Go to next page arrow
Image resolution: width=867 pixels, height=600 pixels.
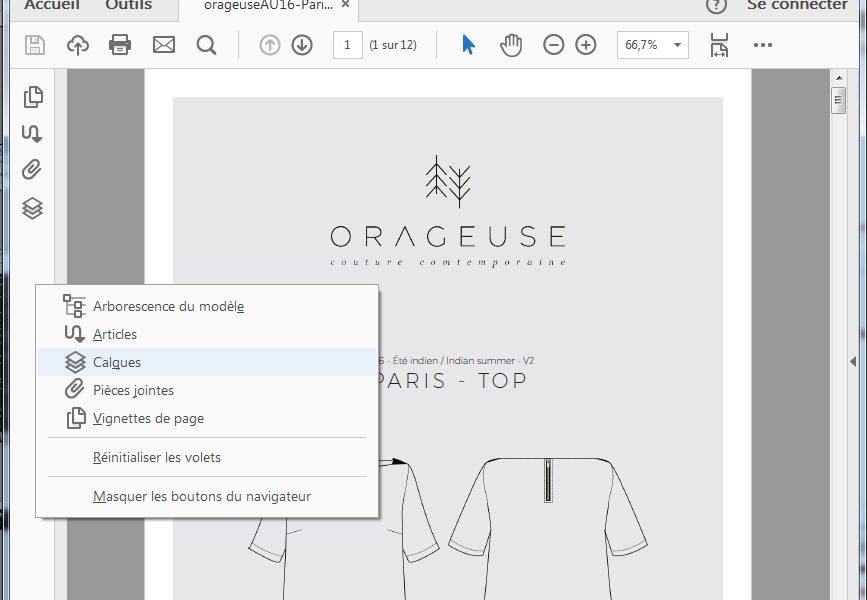(302, 45)
